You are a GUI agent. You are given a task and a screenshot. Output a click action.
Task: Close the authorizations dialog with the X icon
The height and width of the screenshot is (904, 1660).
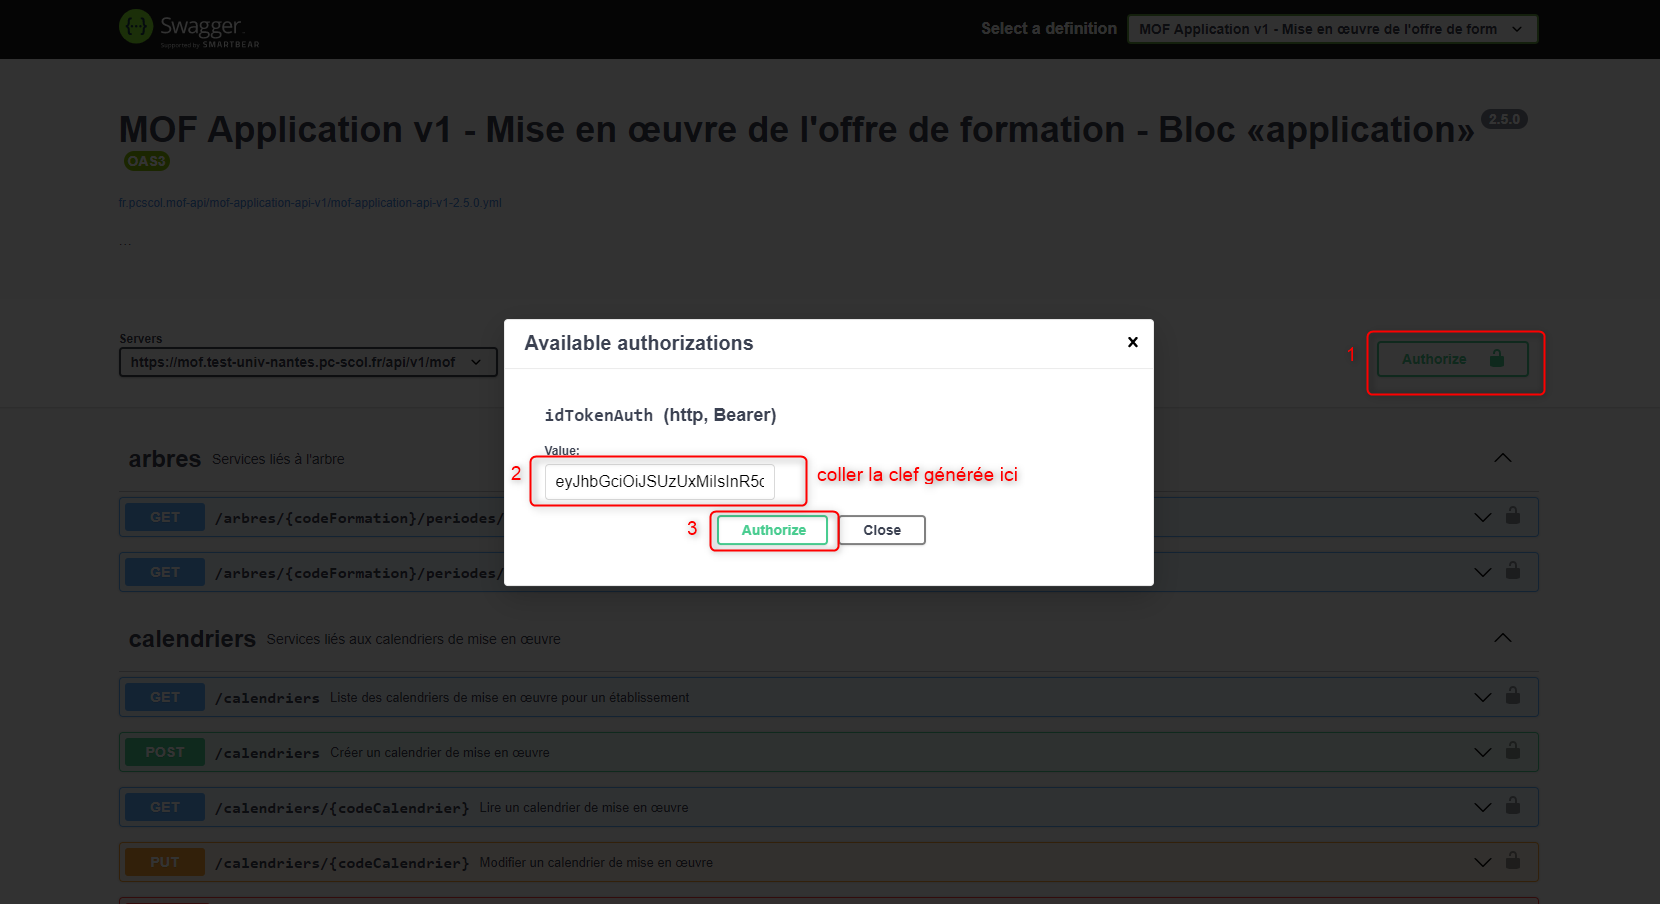[x=1132, y=342]
